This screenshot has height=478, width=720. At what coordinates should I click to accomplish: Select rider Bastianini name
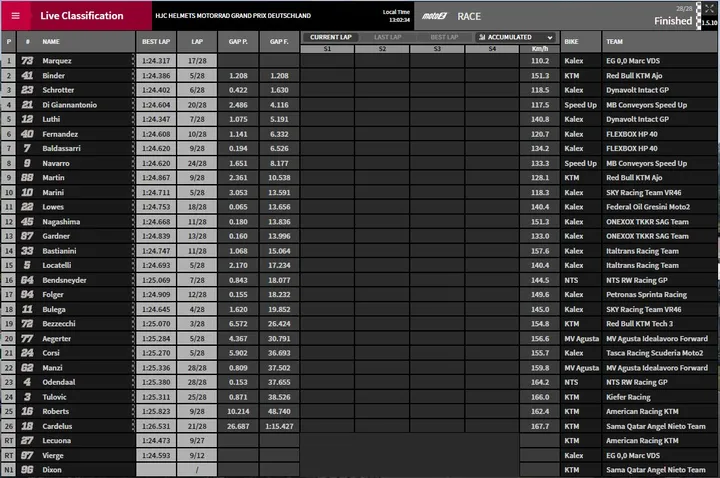tap(59, 251)
